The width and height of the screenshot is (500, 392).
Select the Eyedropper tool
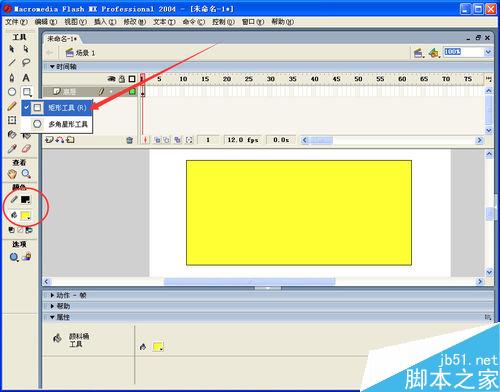(x=12, y=149)
